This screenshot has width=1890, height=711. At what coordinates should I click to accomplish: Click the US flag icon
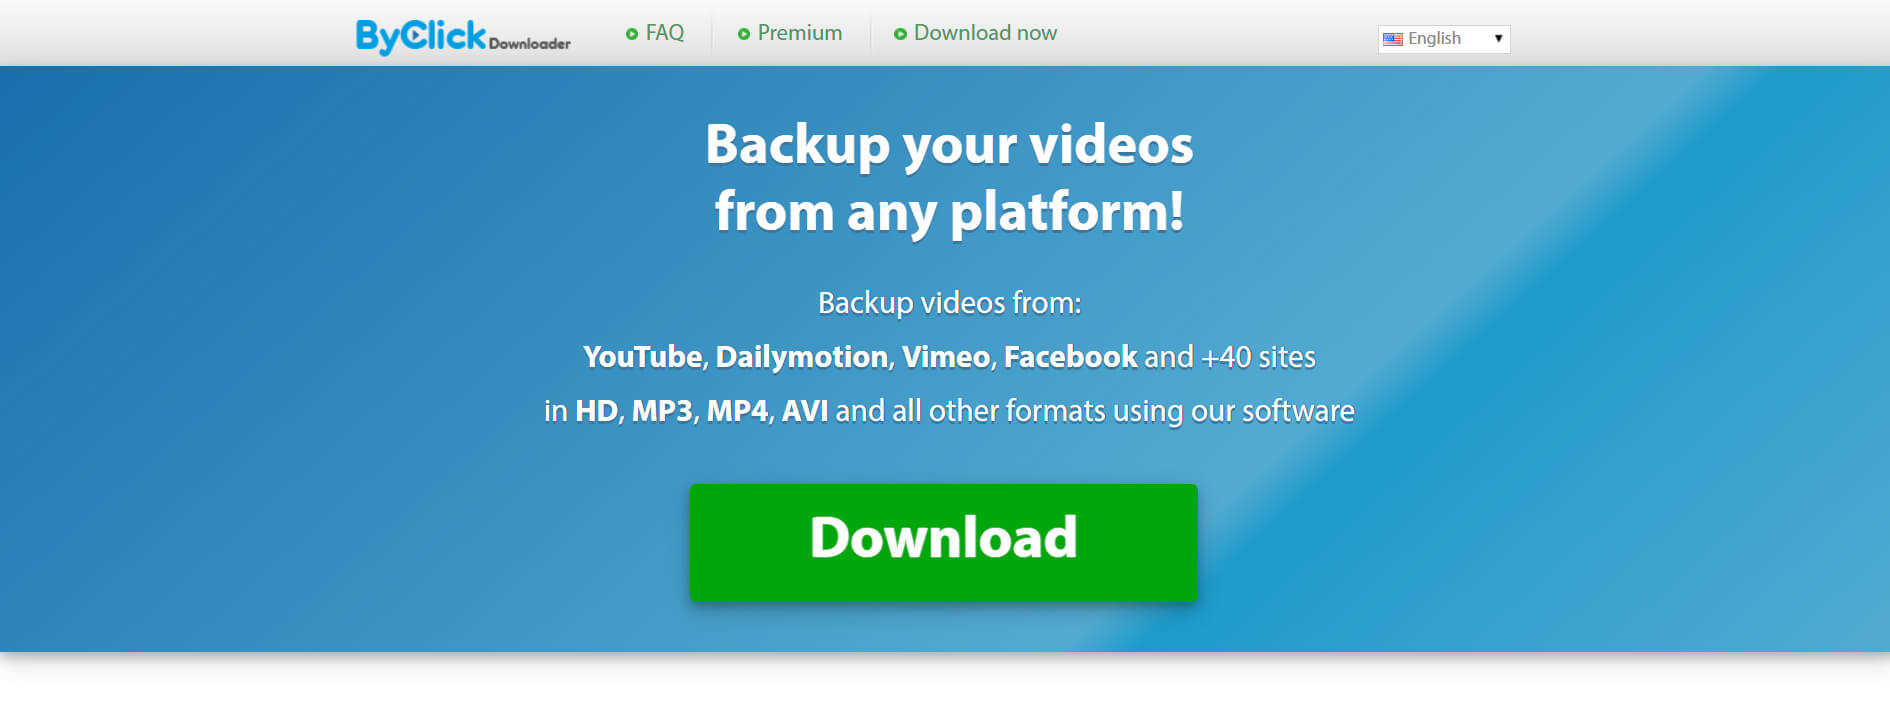(1393, 39)
